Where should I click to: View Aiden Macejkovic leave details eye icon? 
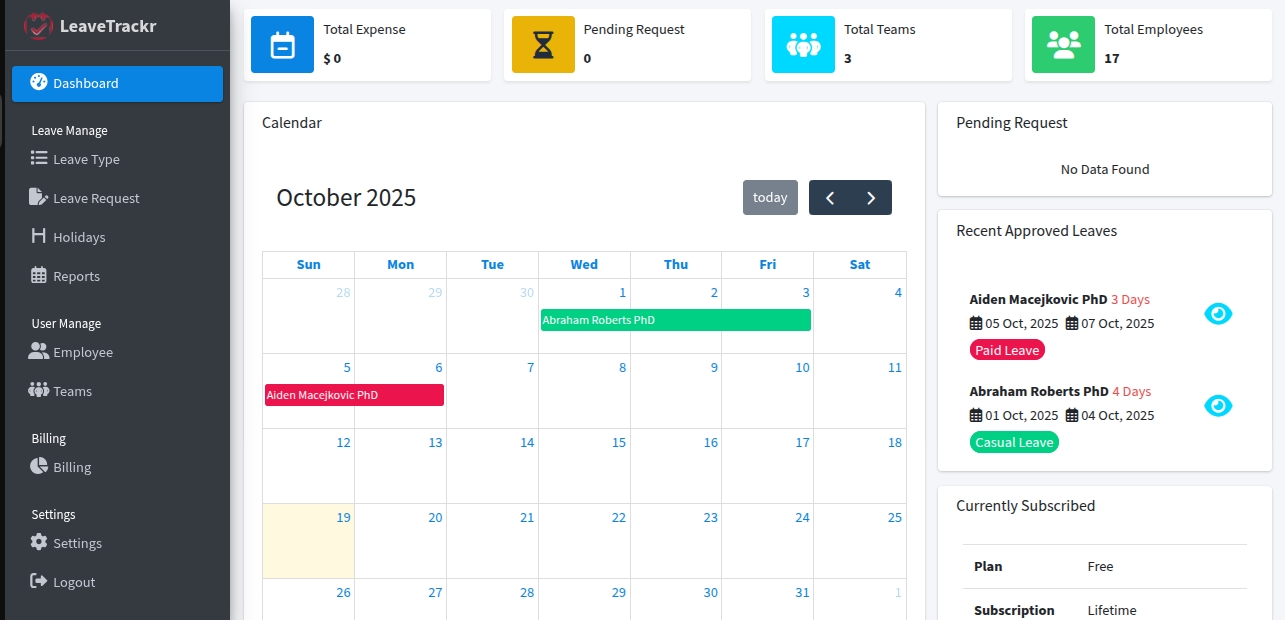(1218, 314)
